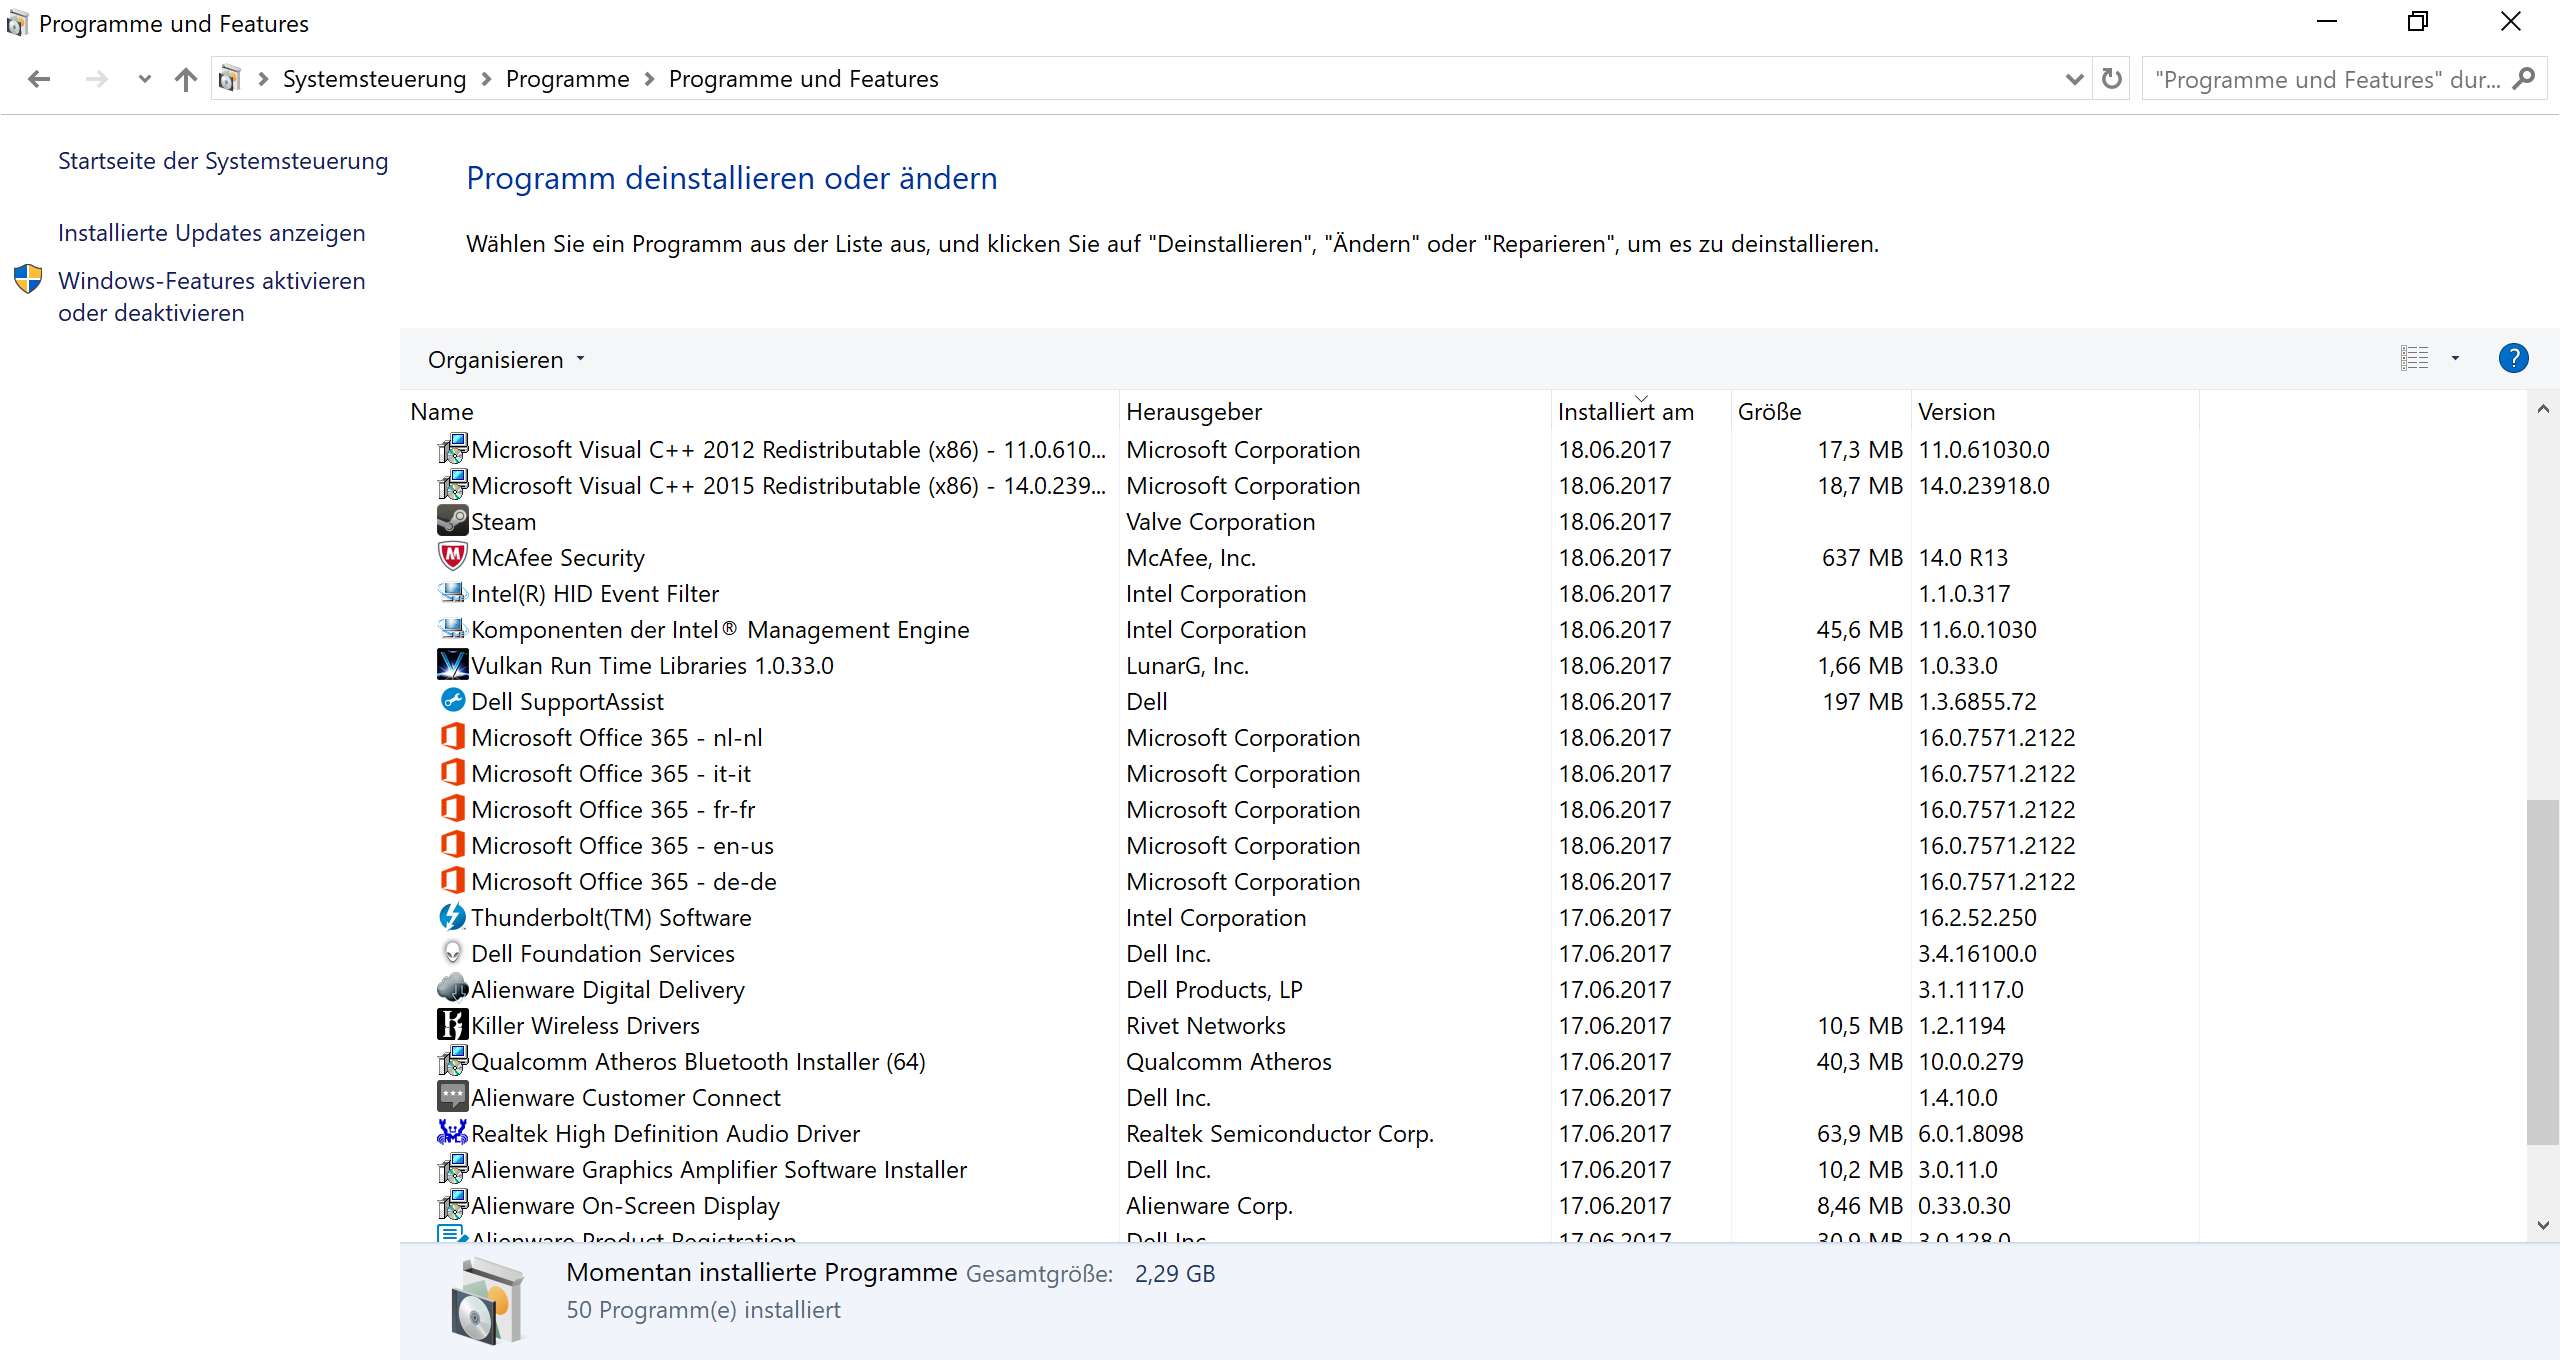
Task: Change view with the view icon button
Action: click(2415, 358)
